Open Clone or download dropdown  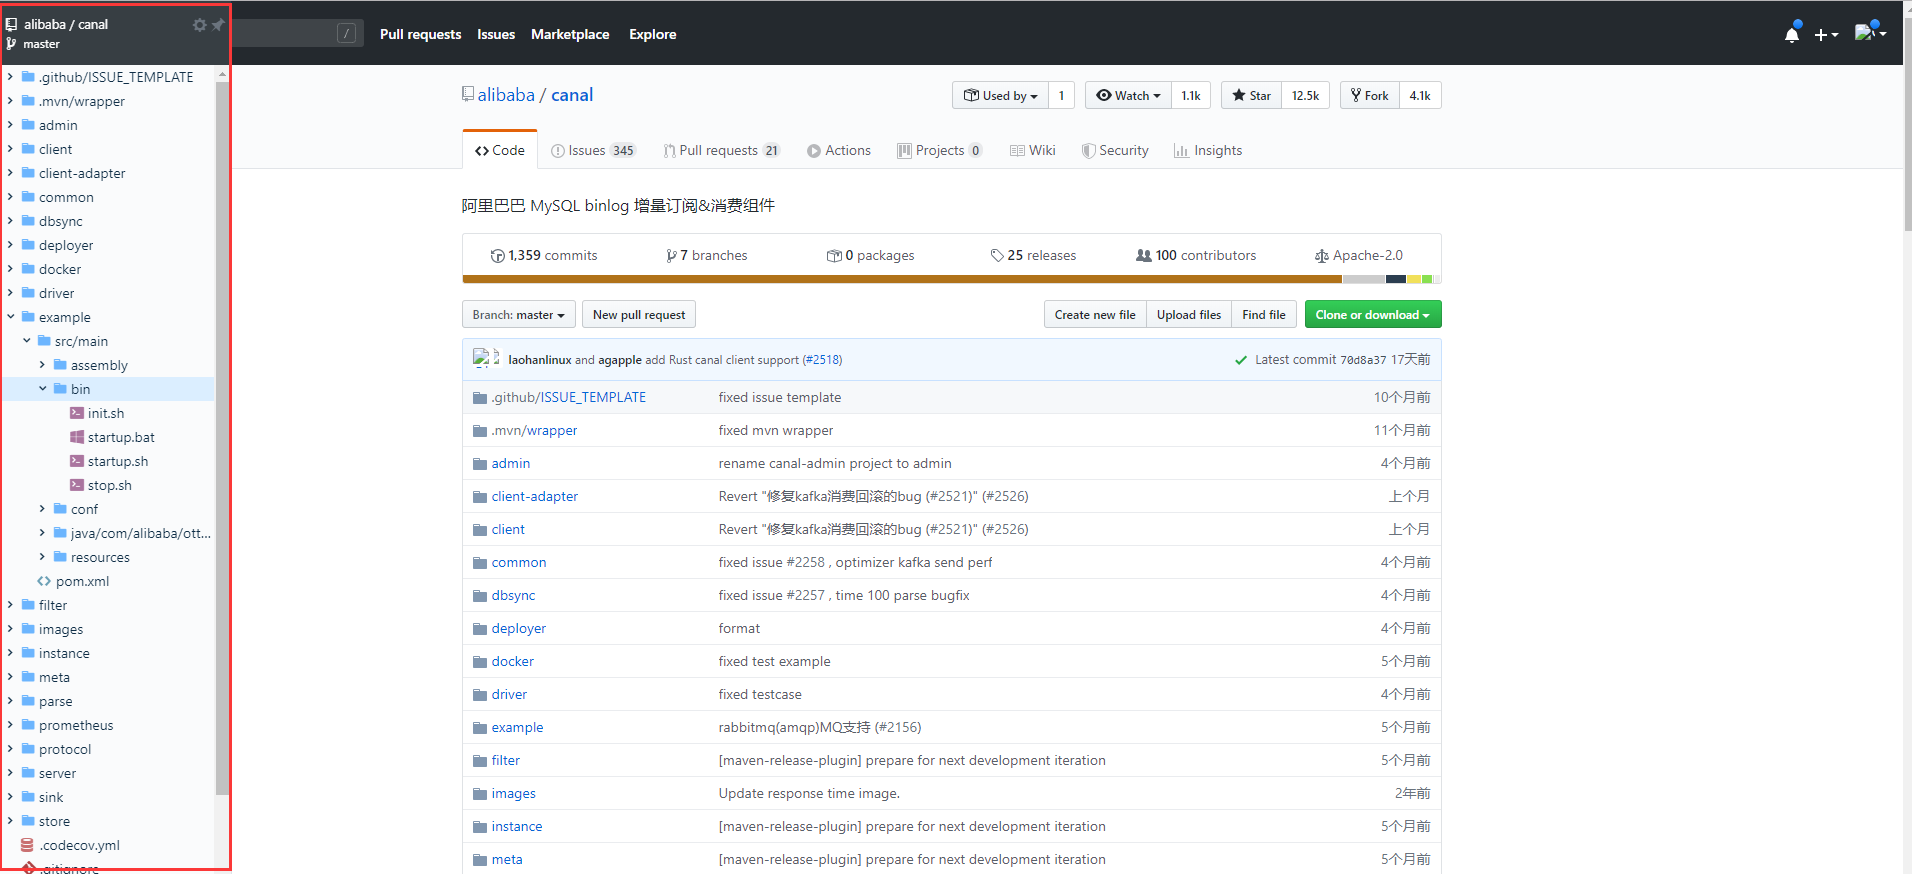point(1373,314)
